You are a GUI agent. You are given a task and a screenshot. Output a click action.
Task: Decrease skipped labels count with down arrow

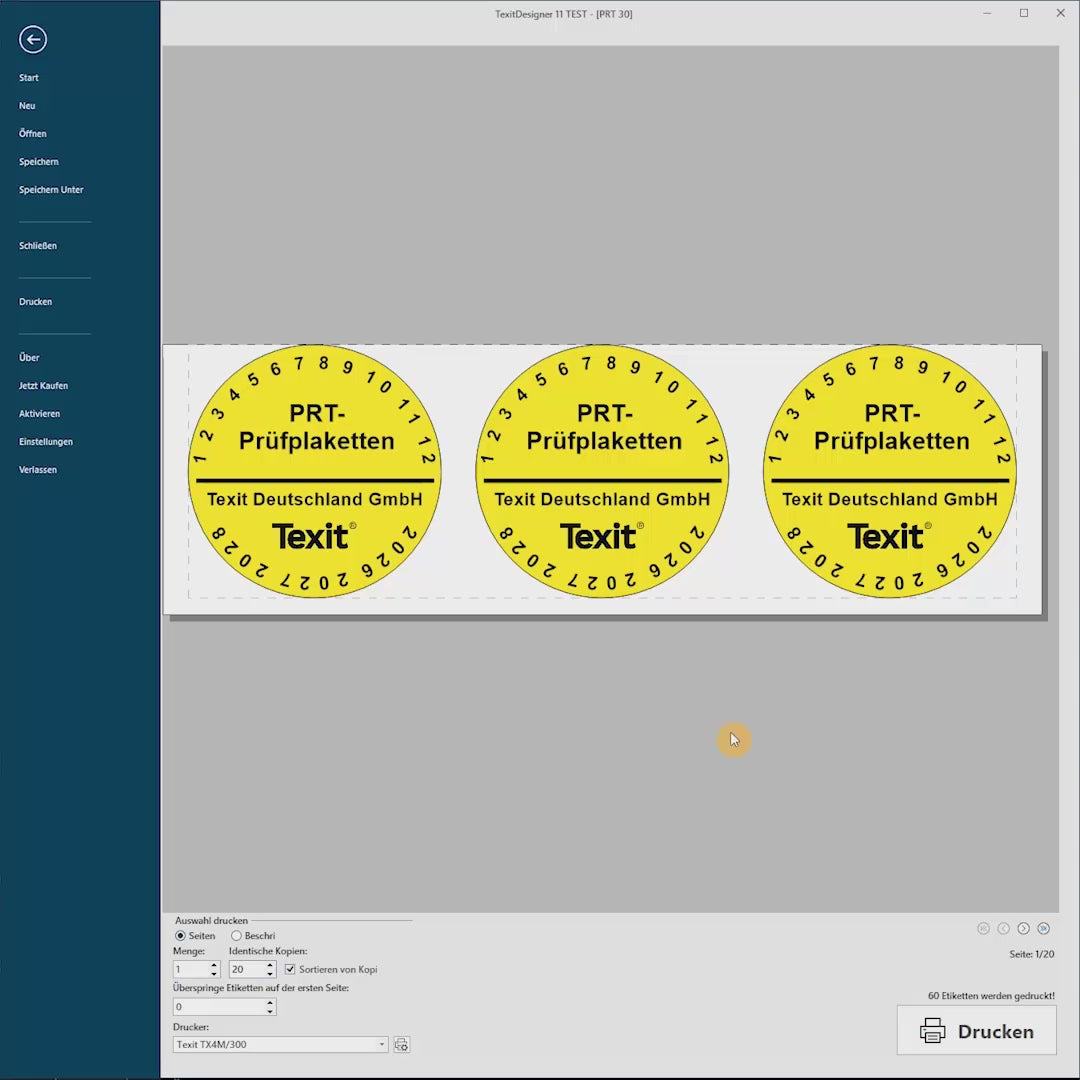pos(270,1011)
